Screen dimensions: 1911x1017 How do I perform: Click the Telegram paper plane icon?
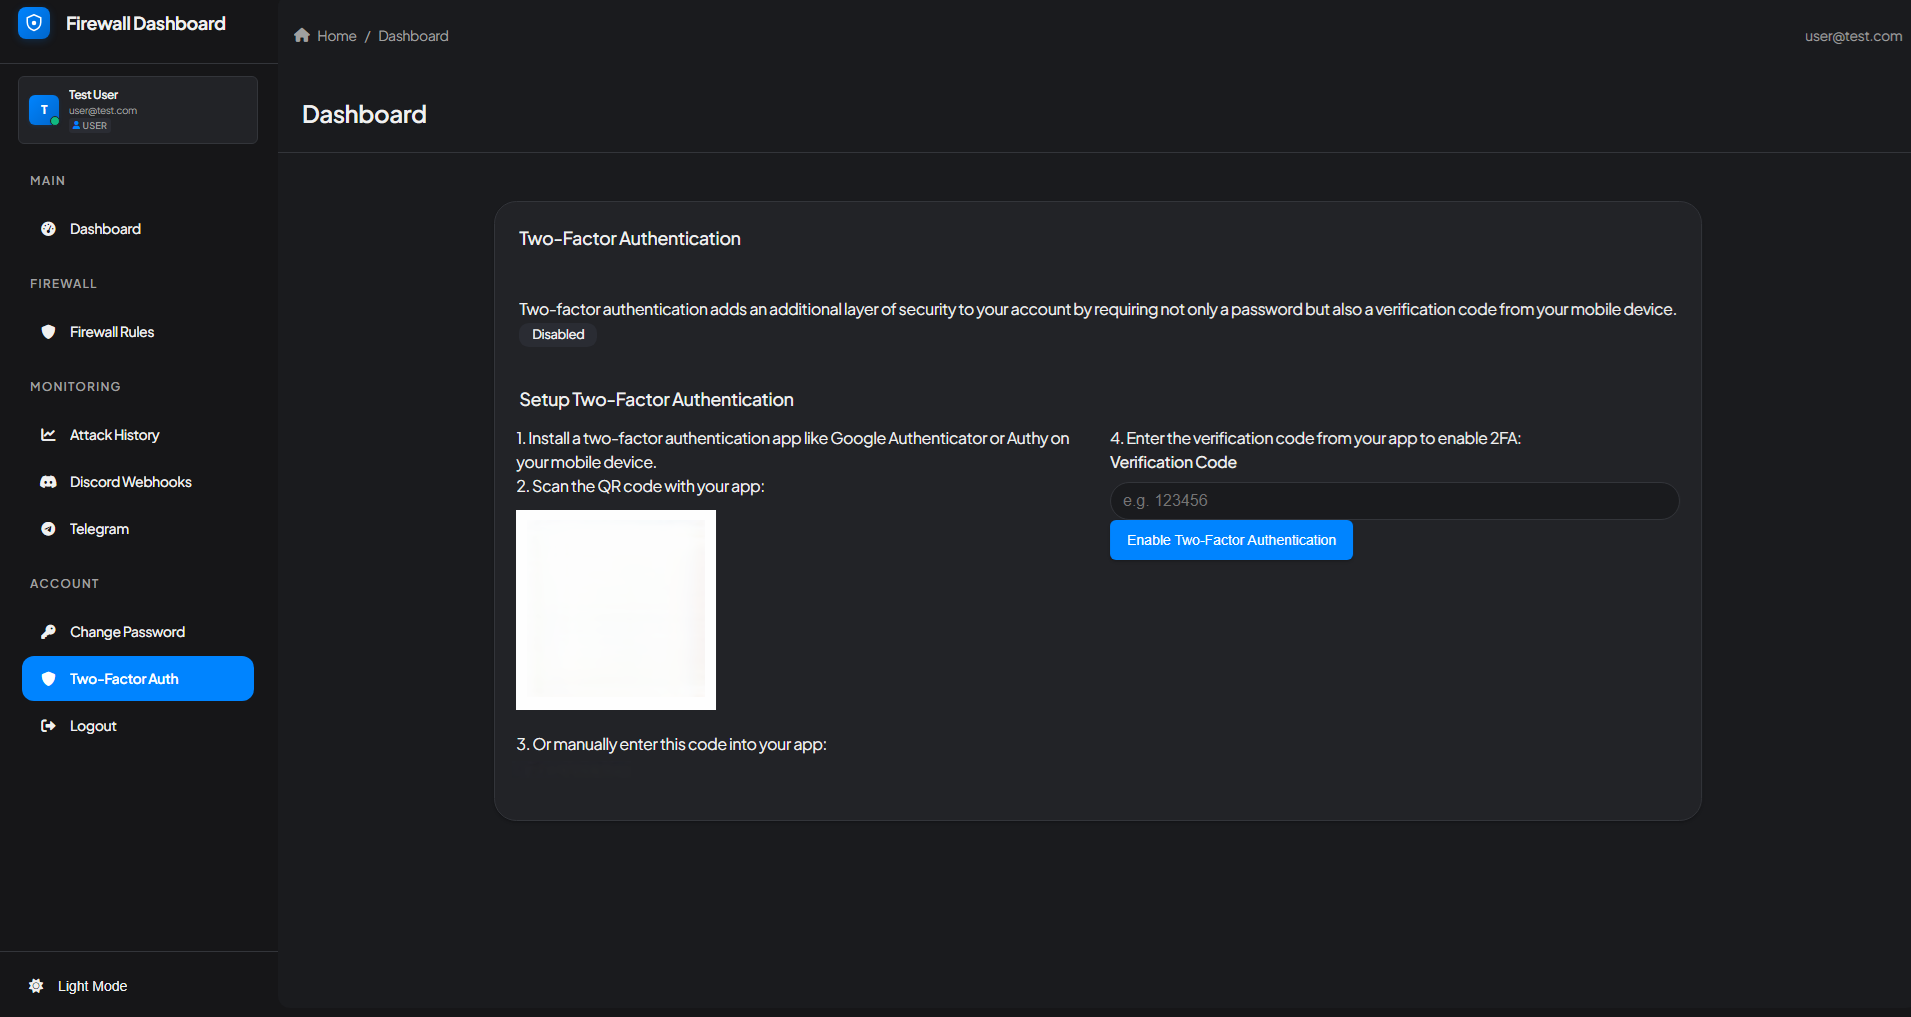point(48,529)
